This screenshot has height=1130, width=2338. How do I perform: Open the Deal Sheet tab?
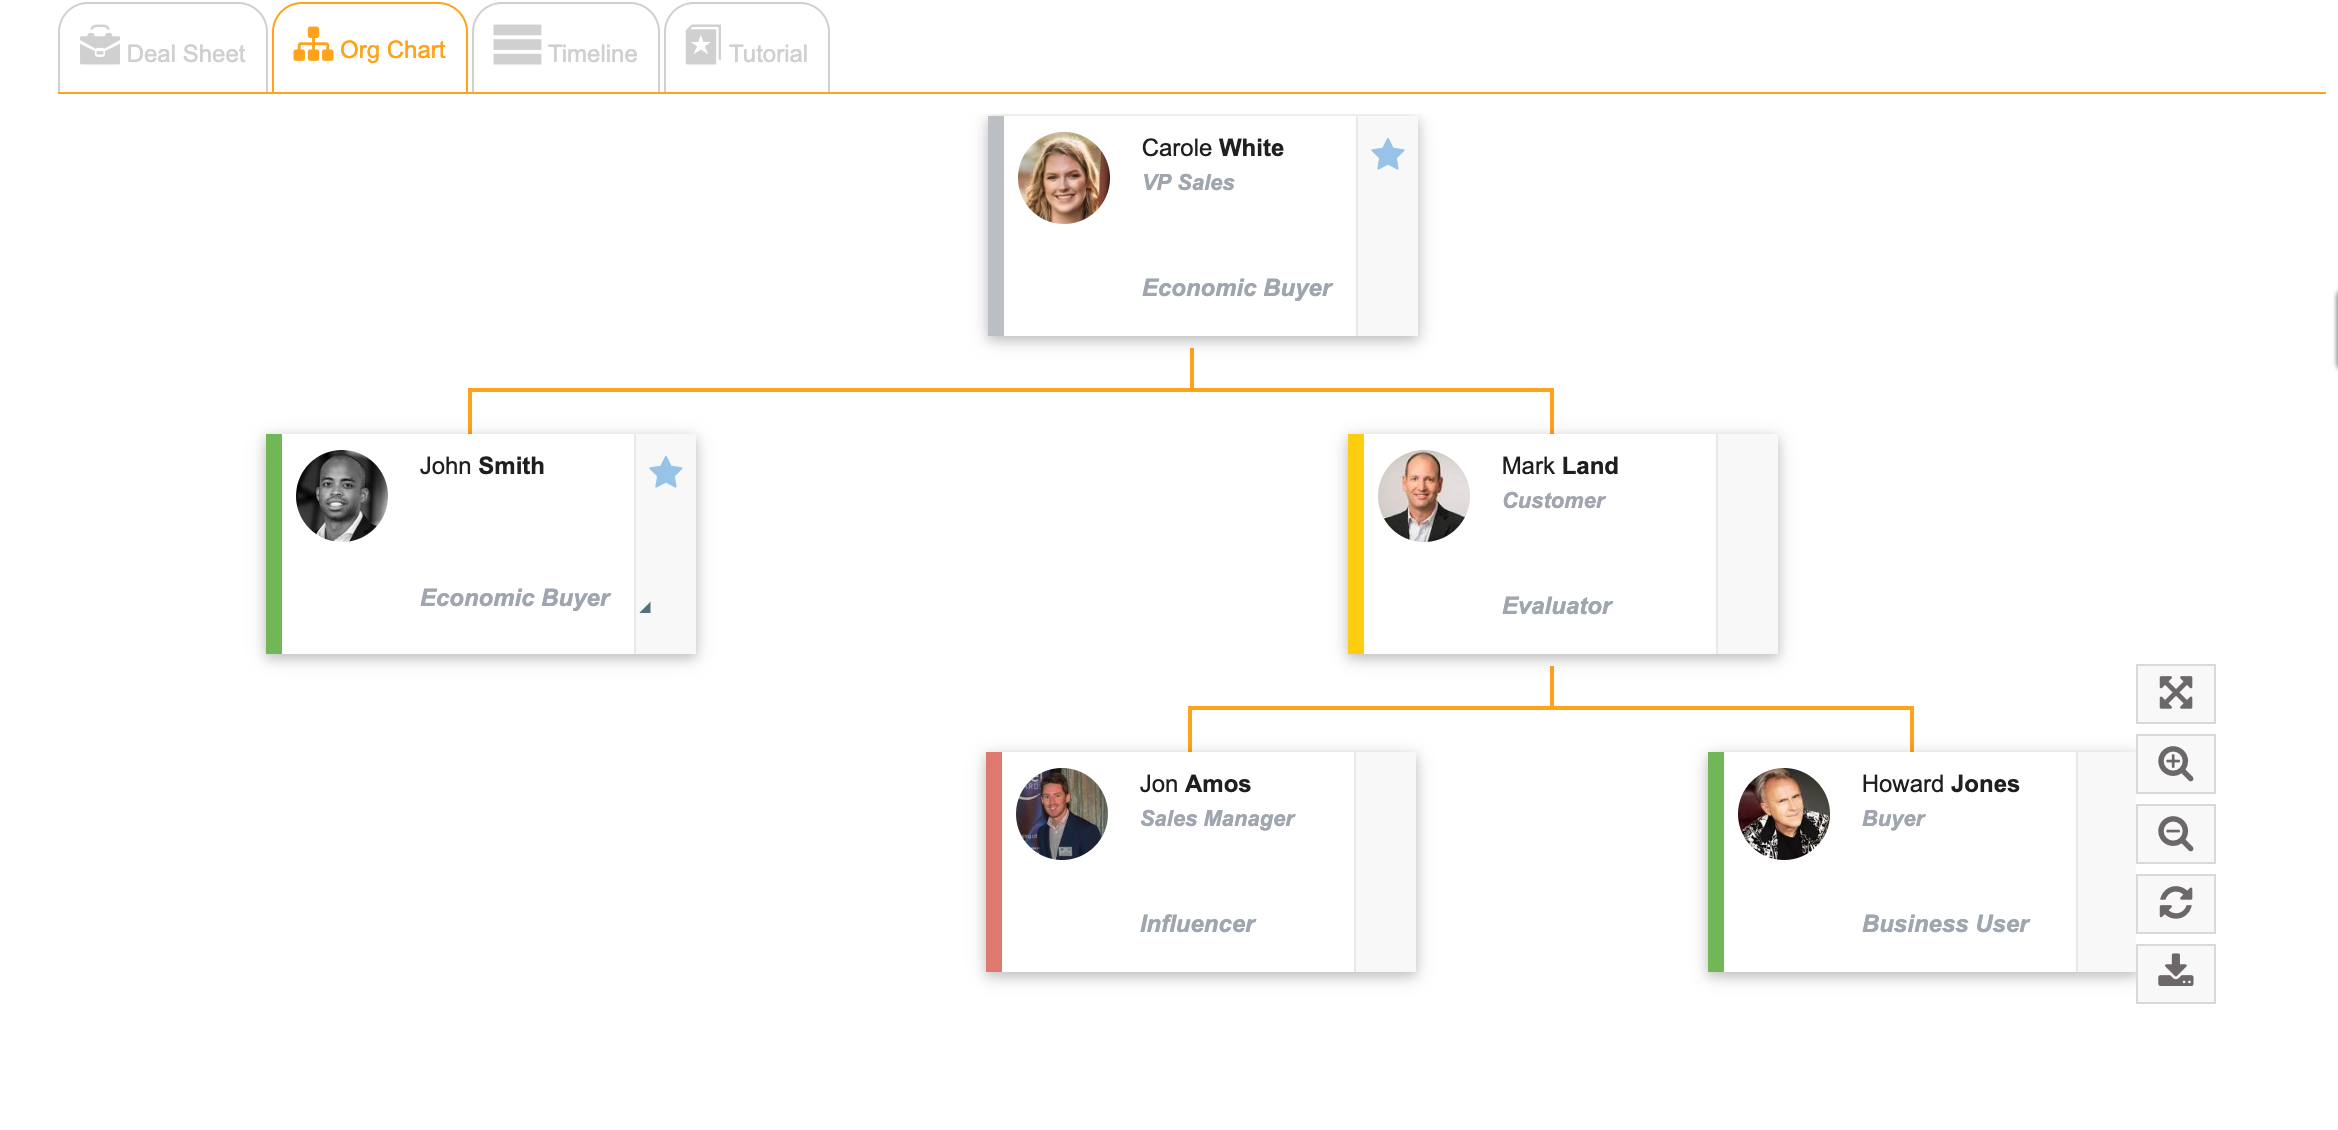pos(163,48)
